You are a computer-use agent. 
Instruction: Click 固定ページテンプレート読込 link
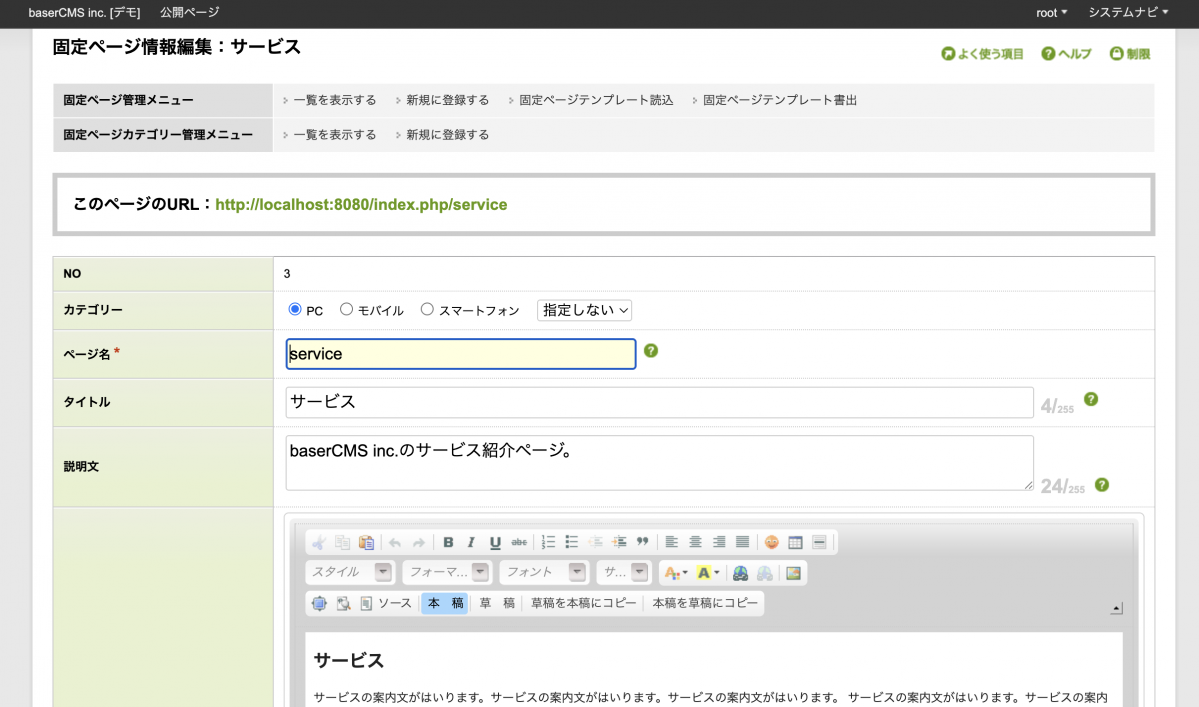tap(596, 100)
